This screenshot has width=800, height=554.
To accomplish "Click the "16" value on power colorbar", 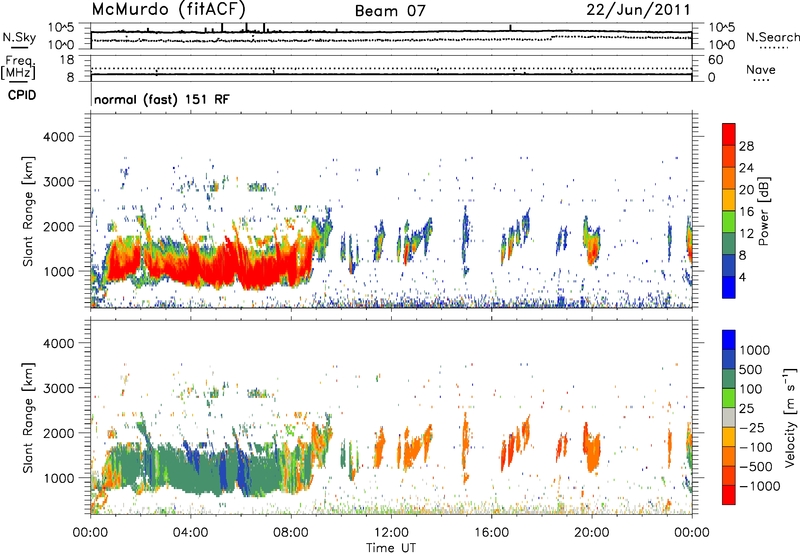I will pos(746,212).
